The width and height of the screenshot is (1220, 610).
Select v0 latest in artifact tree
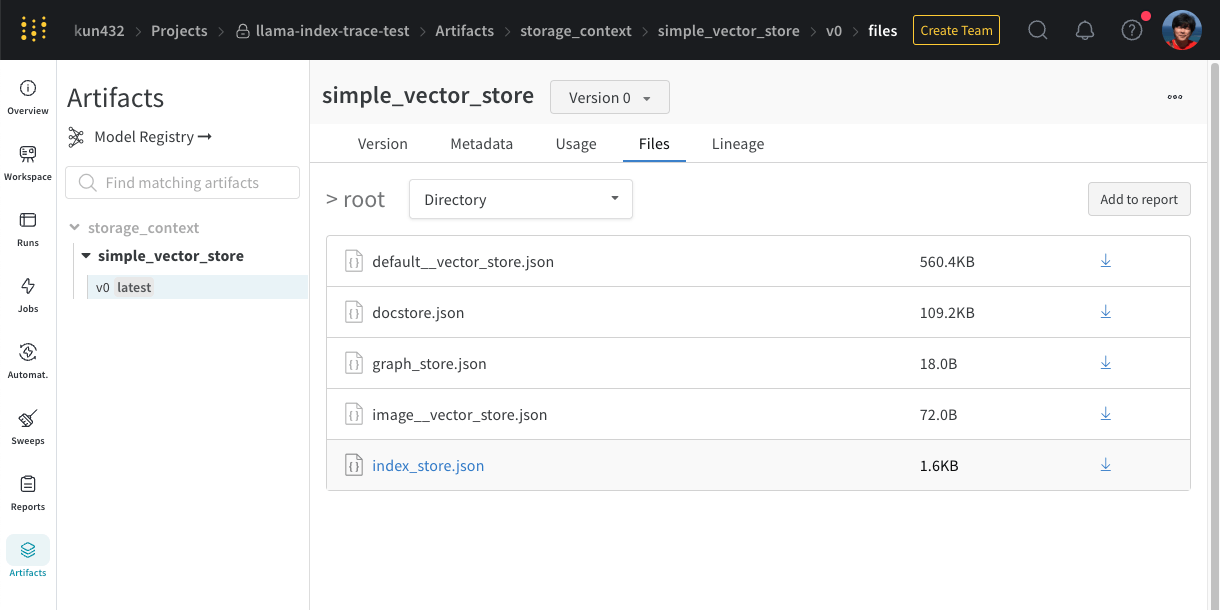click(197, 287)
